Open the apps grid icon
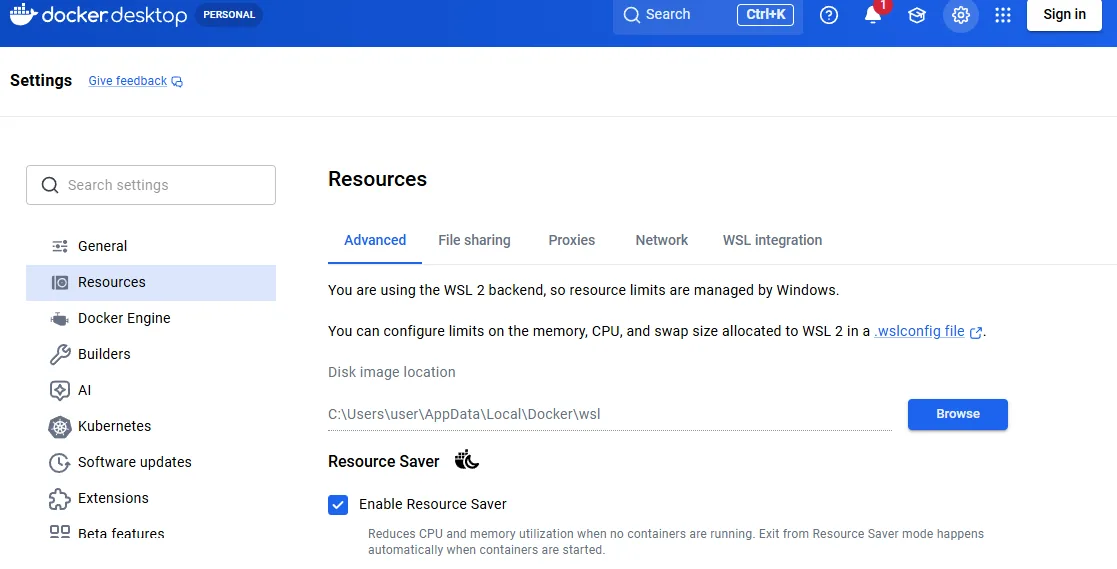Image resolution: width=1117 pixels, height=569 pixels. (x=1003, y=15)
